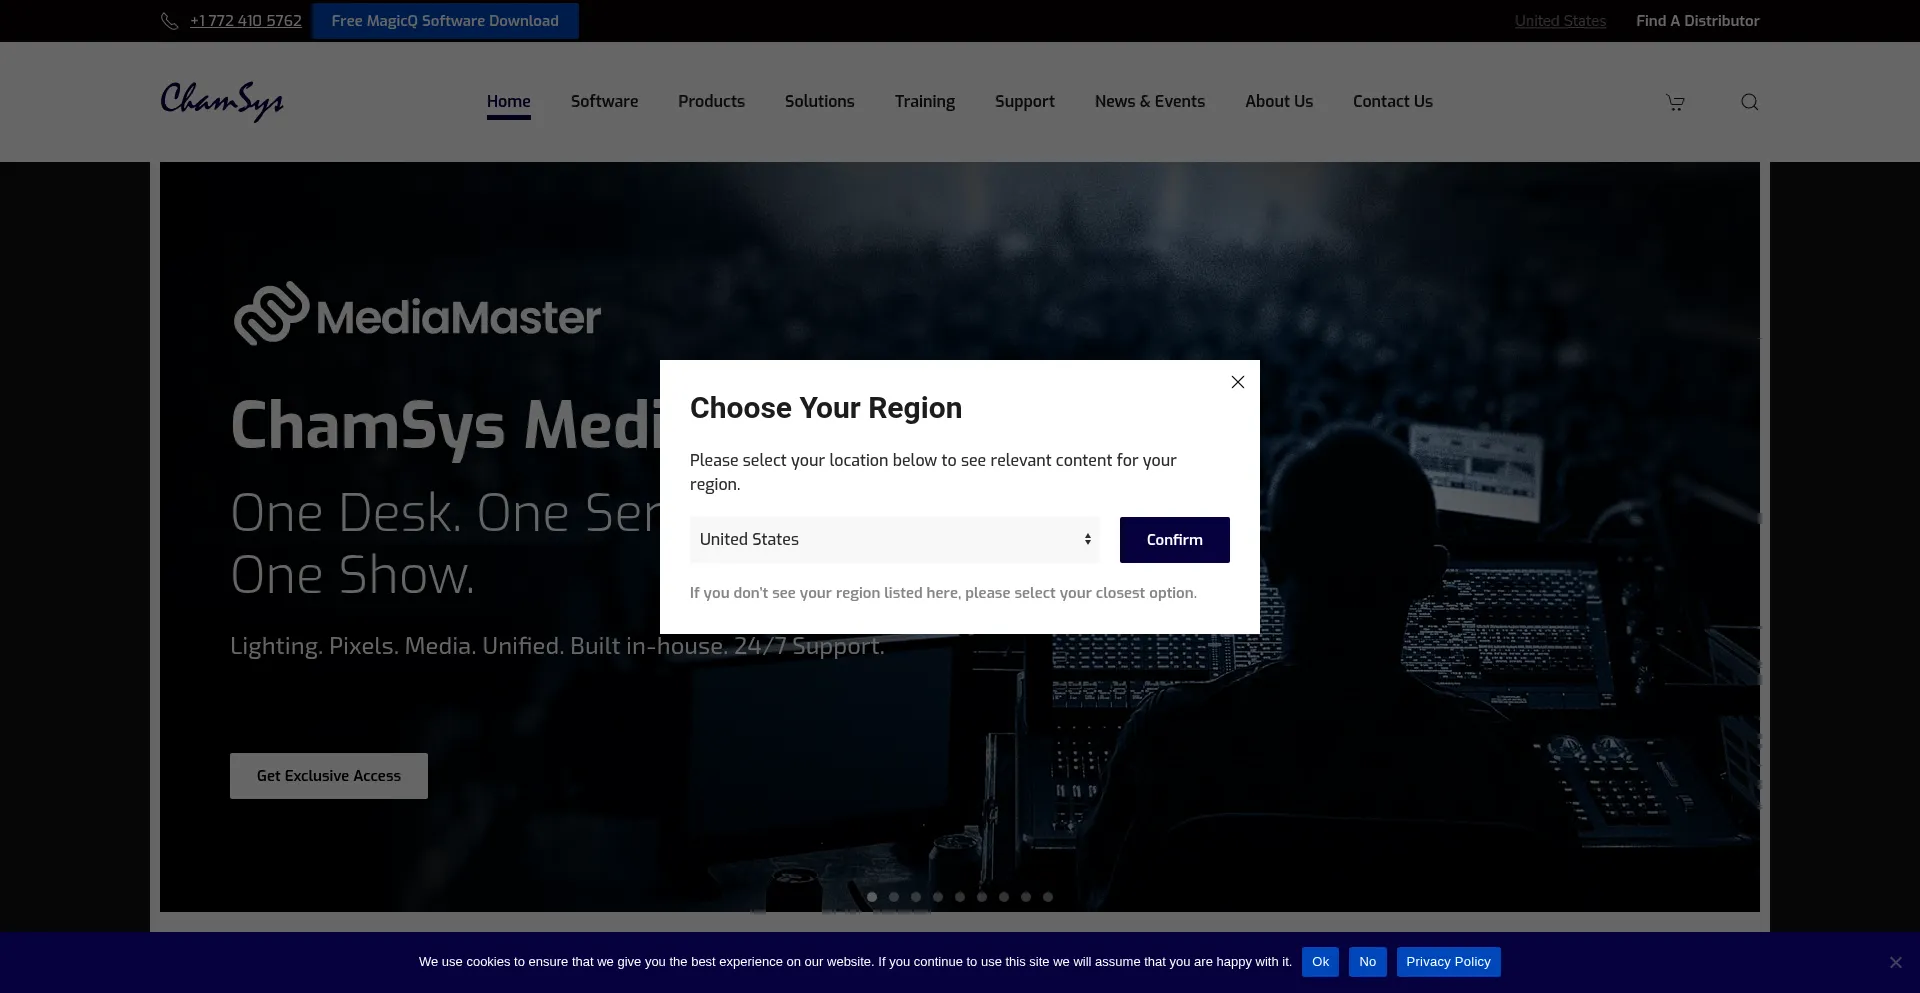The width and height of the screenshot is (1920, 993).
Task: Select the first carousel slide dot
Action: point(872,897)
